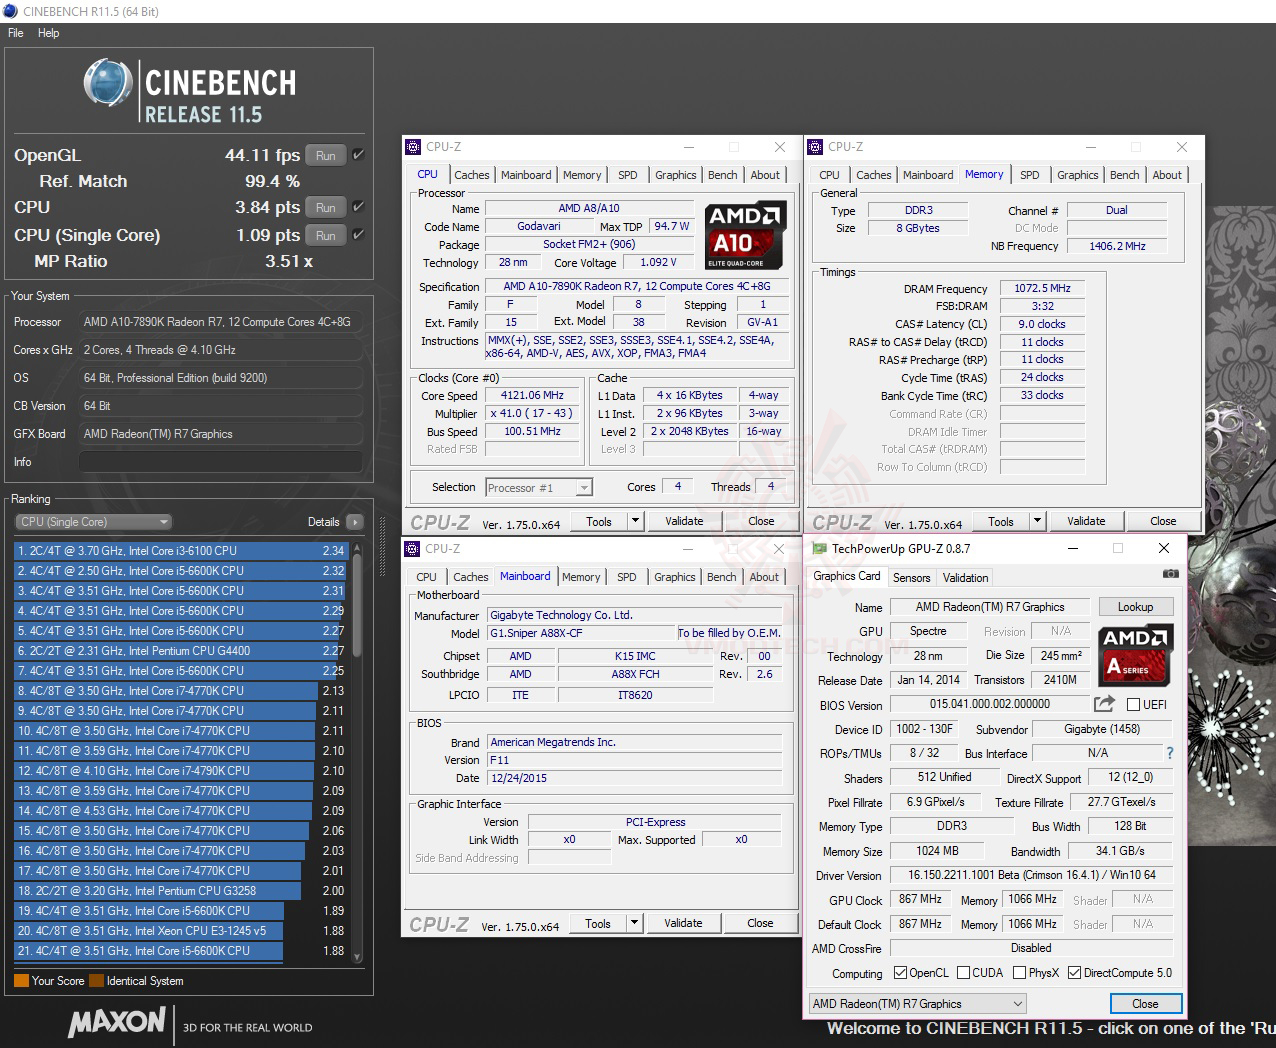Image resolution: width=1276 pixels, height=1048 pixels.
Task: Select ranking row Intel Pentium CPU G3258
Action: pyautogui.click(x=180, y=891)
